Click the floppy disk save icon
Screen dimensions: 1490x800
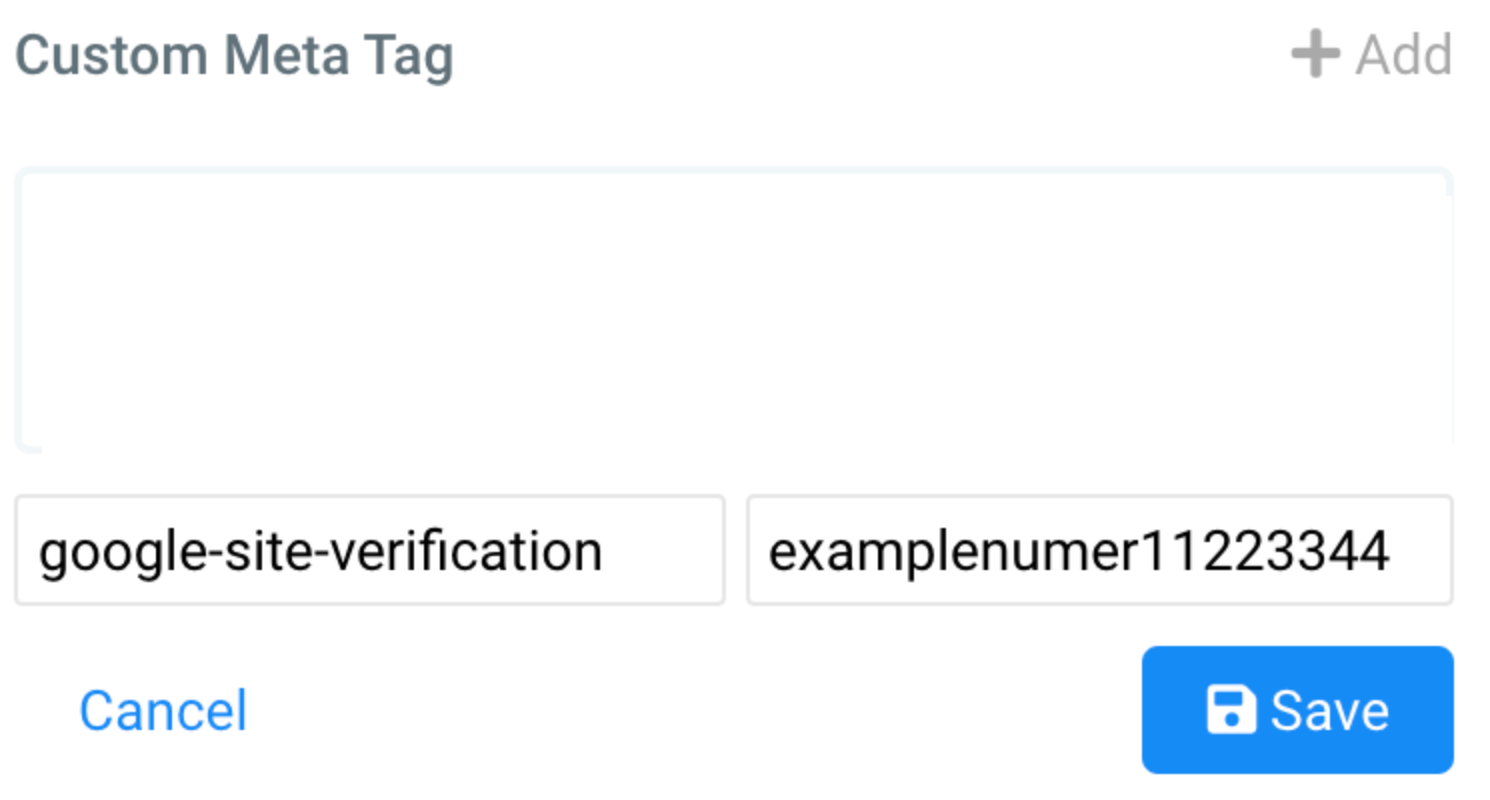point(1231,710)
